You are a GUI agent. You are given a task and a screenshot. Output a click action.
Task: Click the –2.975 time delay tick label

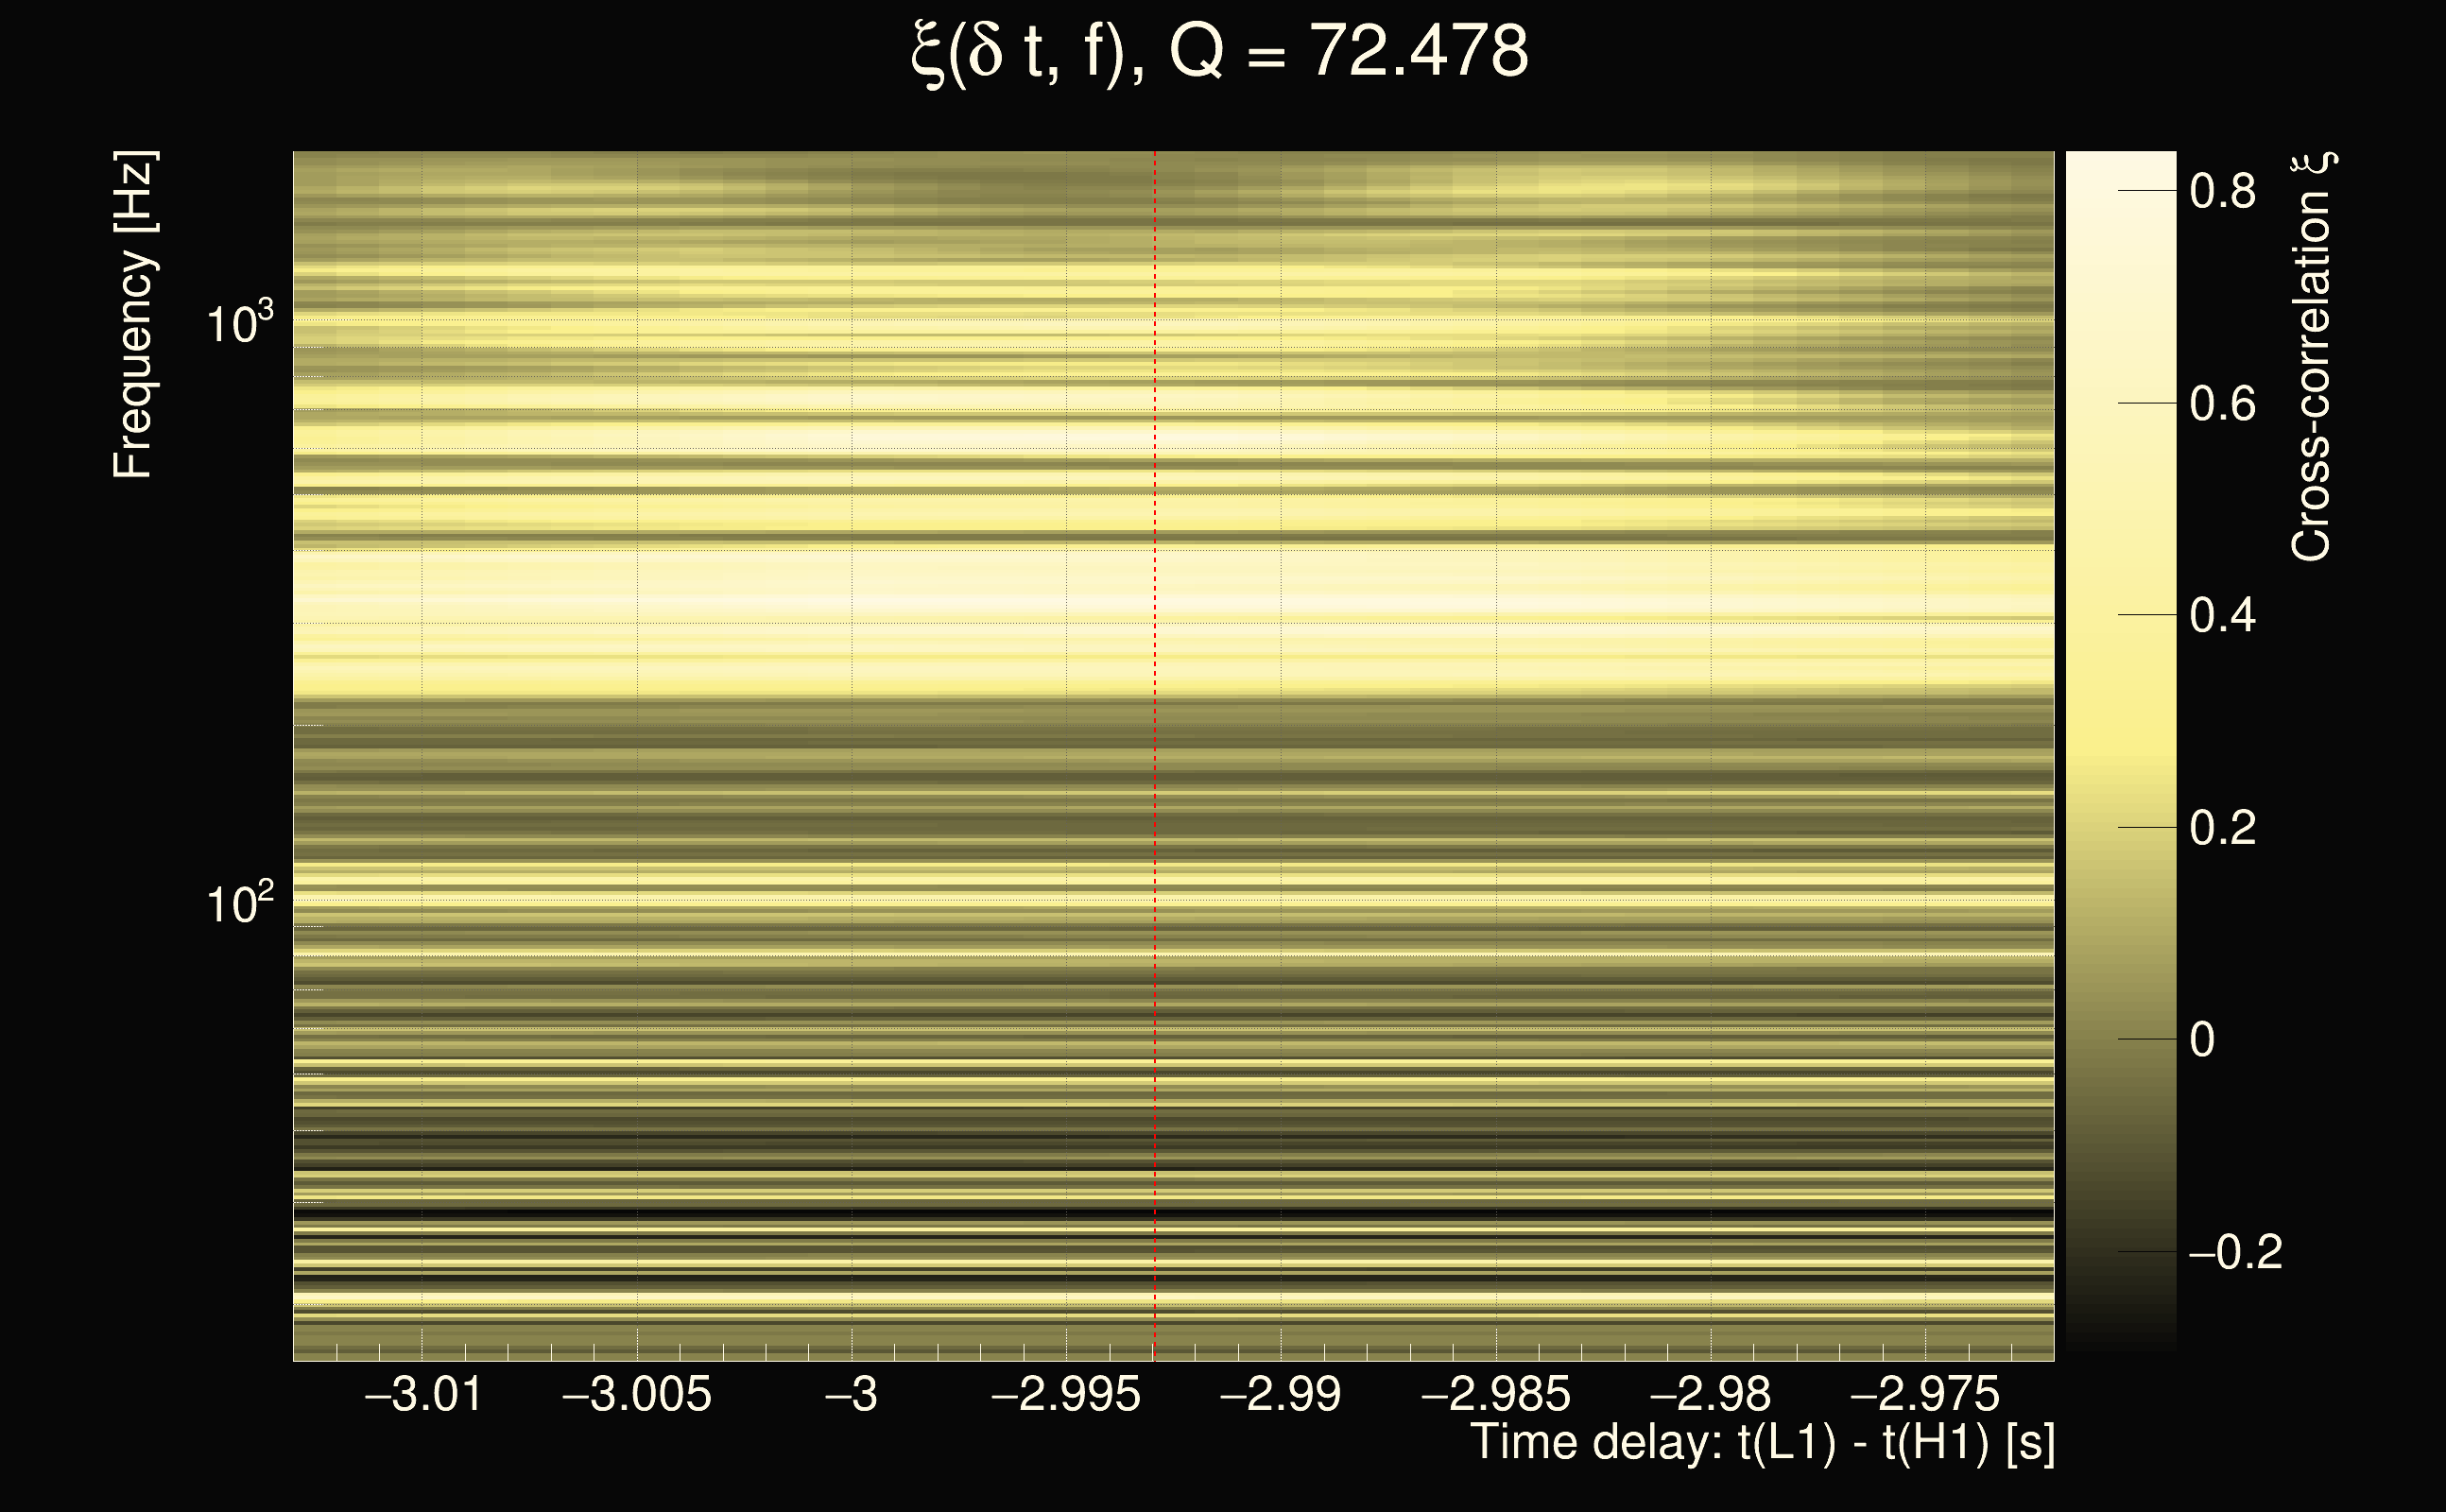tap(1925, 1394)
